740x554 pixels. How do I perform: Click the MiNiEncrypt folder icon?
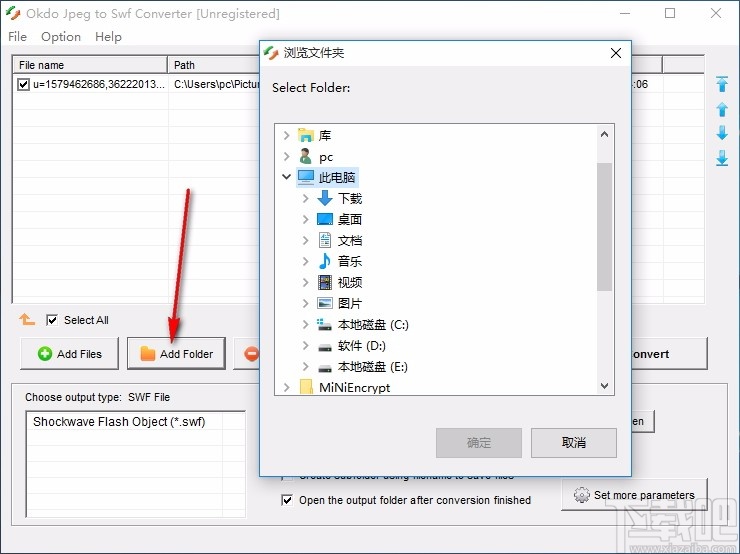306,387
